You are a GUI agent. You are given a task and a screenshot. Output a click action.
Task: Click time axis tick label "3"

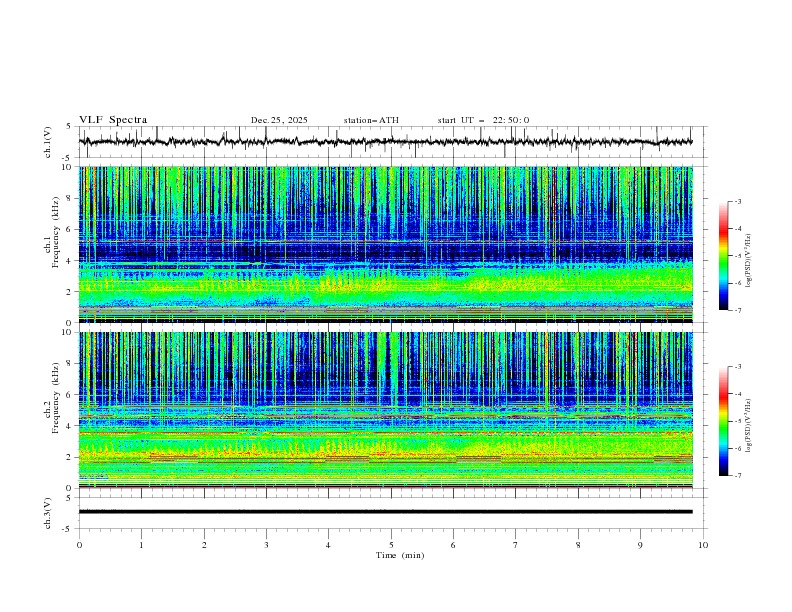coord(266,545)
